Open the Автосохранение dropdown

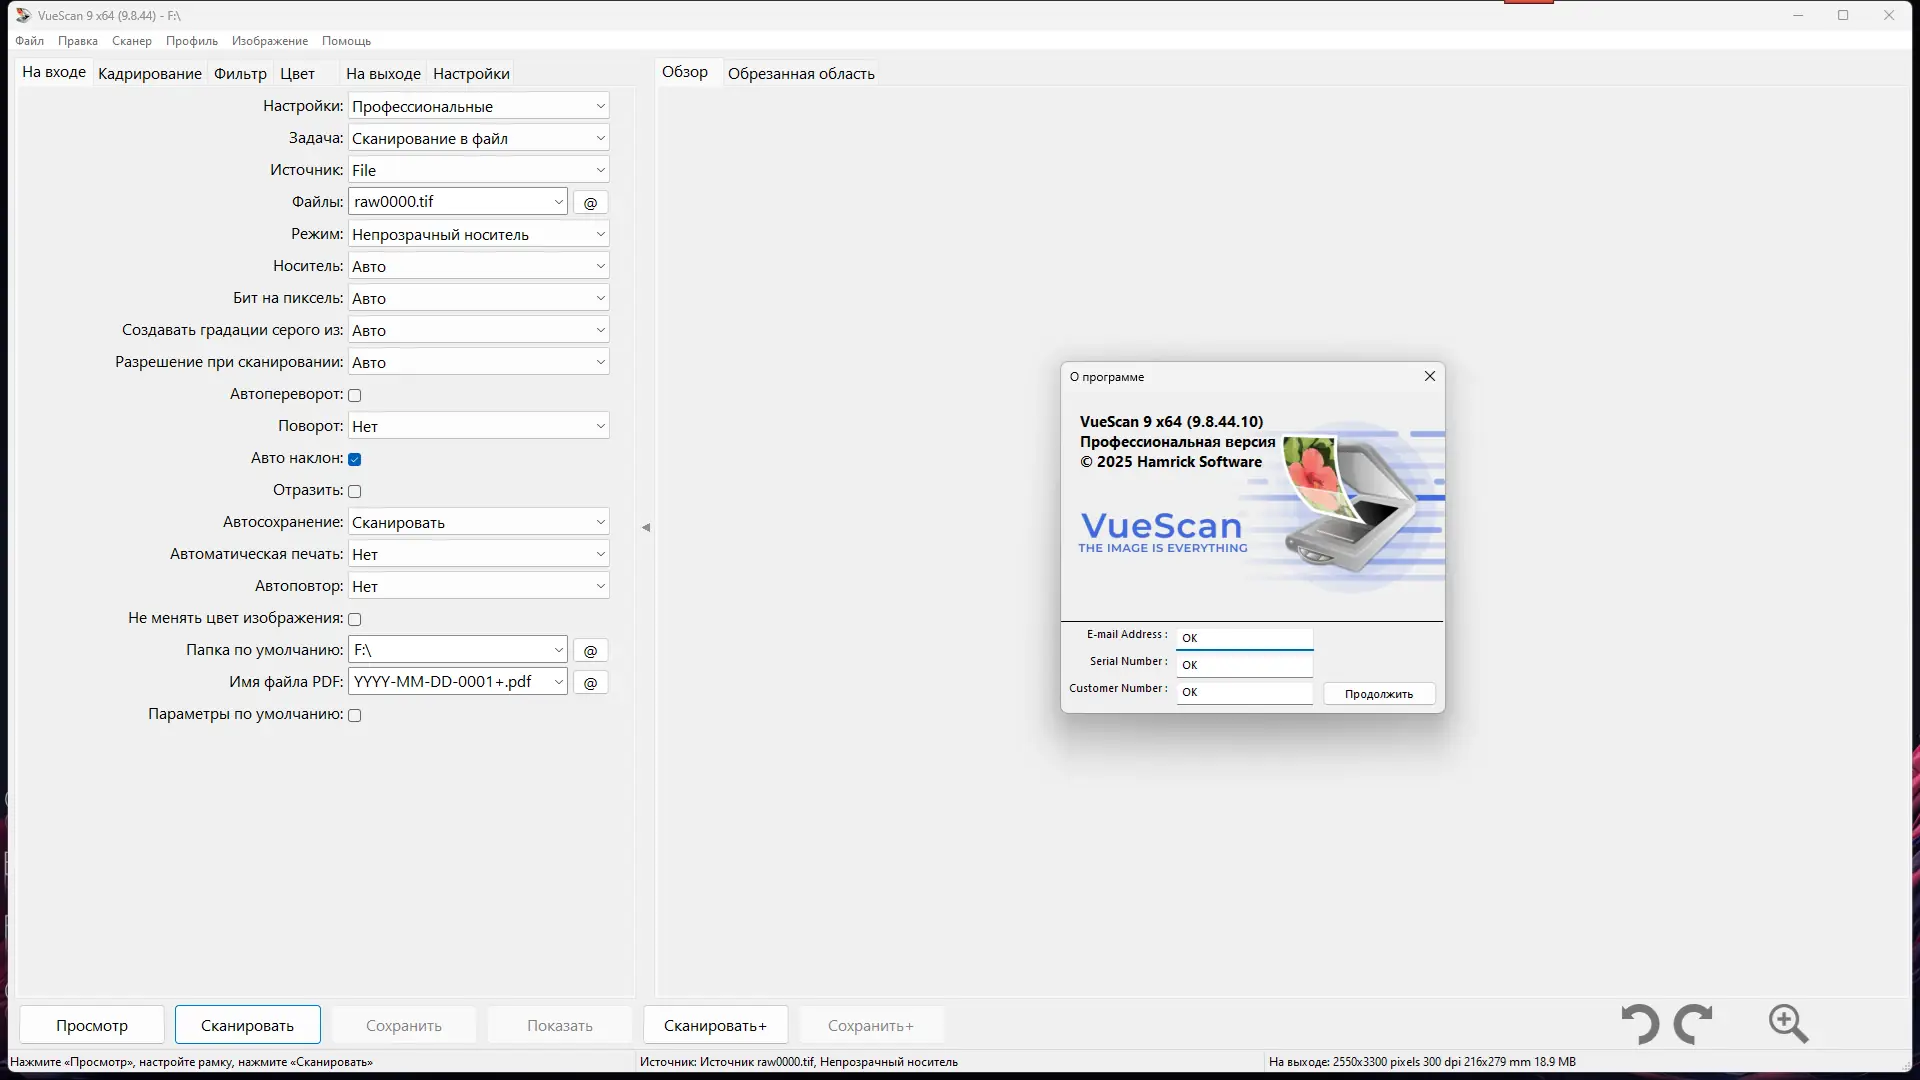click(478, 523)
